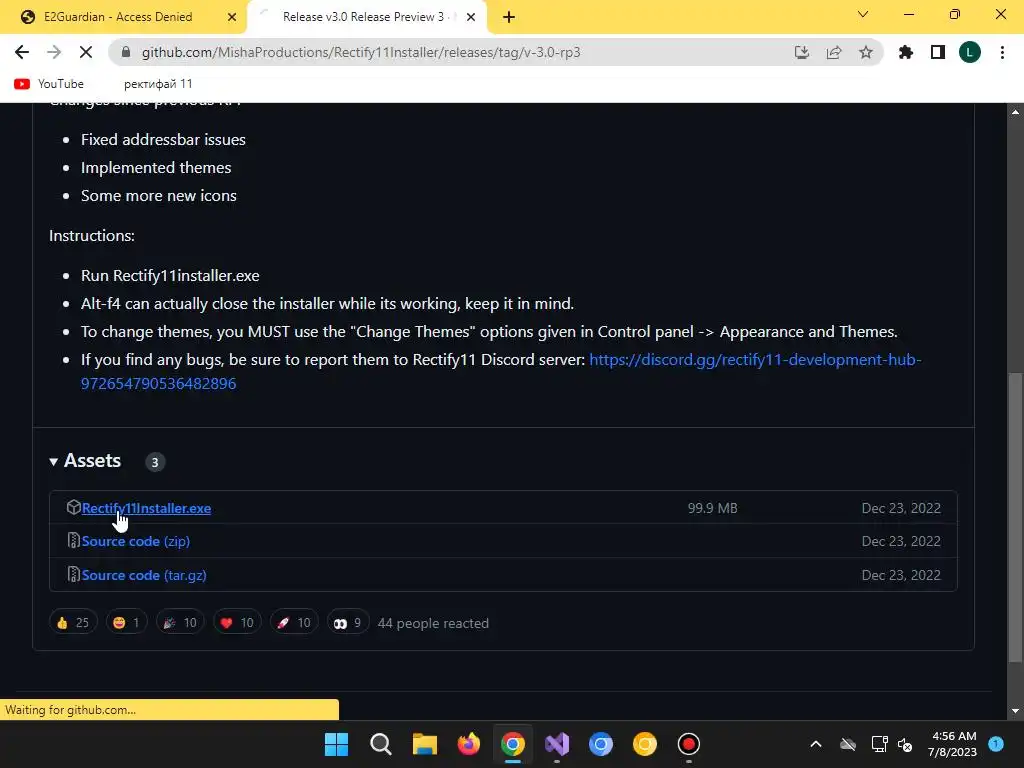Open the Chrome profile avatar L

pyautogui.click(x=970, y=52)
